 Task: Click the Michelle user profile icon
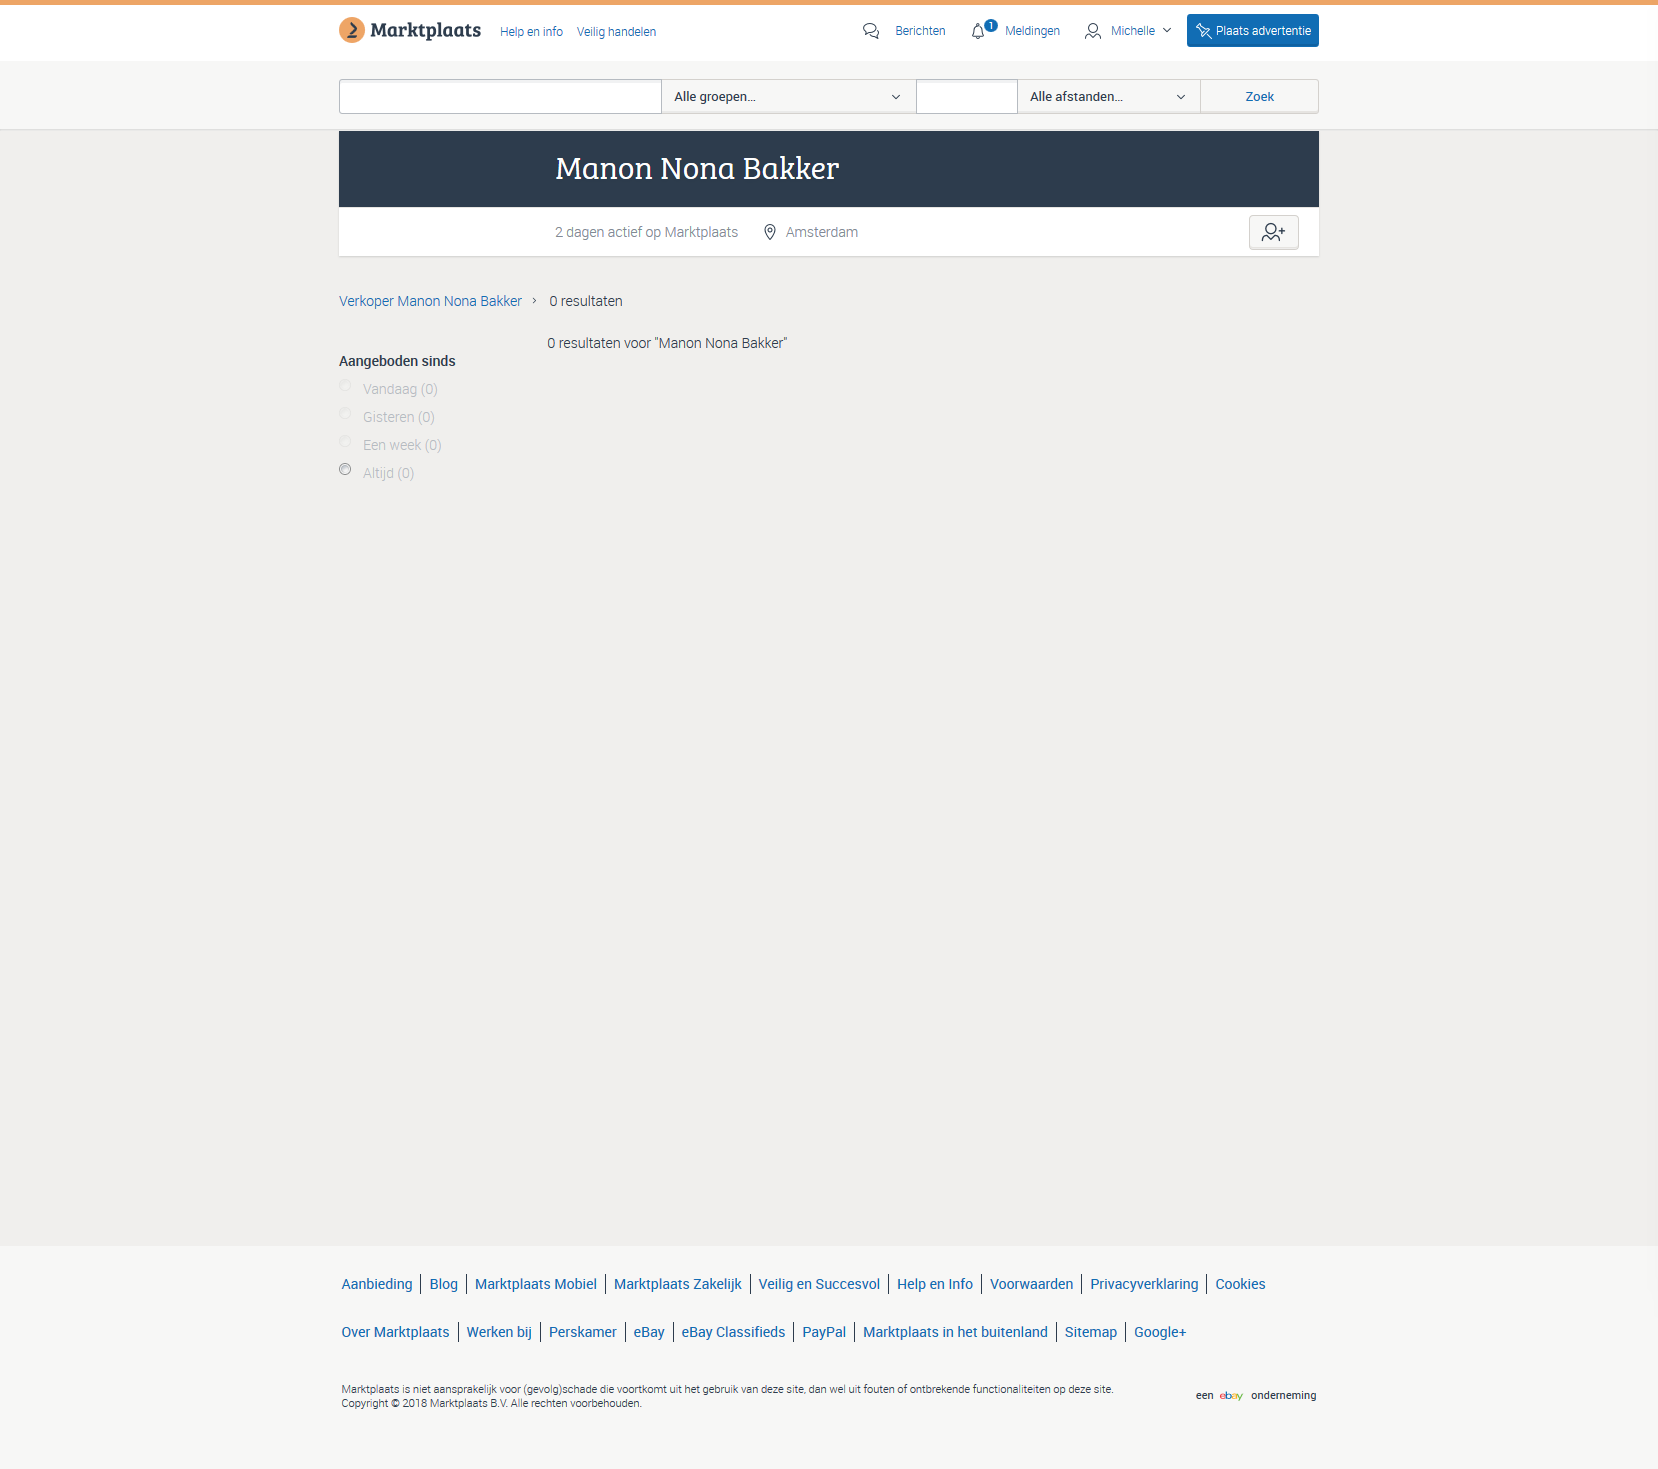pyautogui.click(x=1093, y=31)
